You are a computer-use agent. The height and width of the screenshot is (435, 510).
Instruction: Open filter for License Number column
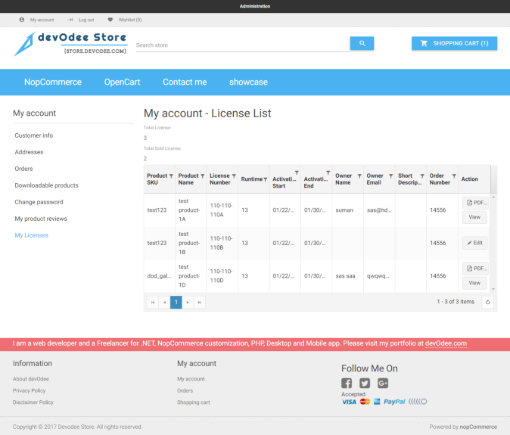(x=234, y=176)
